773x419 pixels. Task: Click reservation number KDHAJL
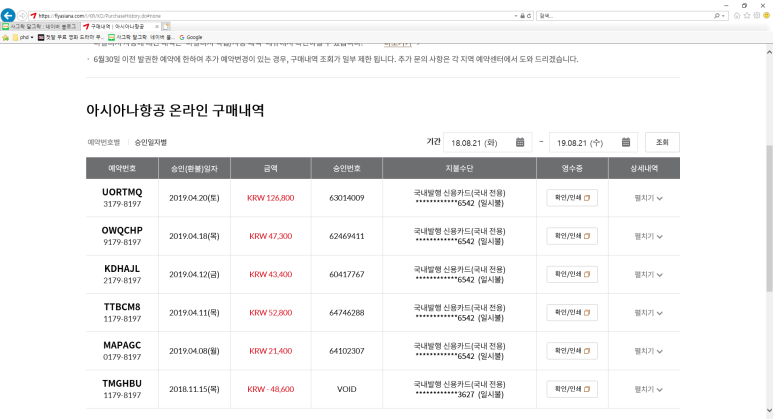coord(122,269)
